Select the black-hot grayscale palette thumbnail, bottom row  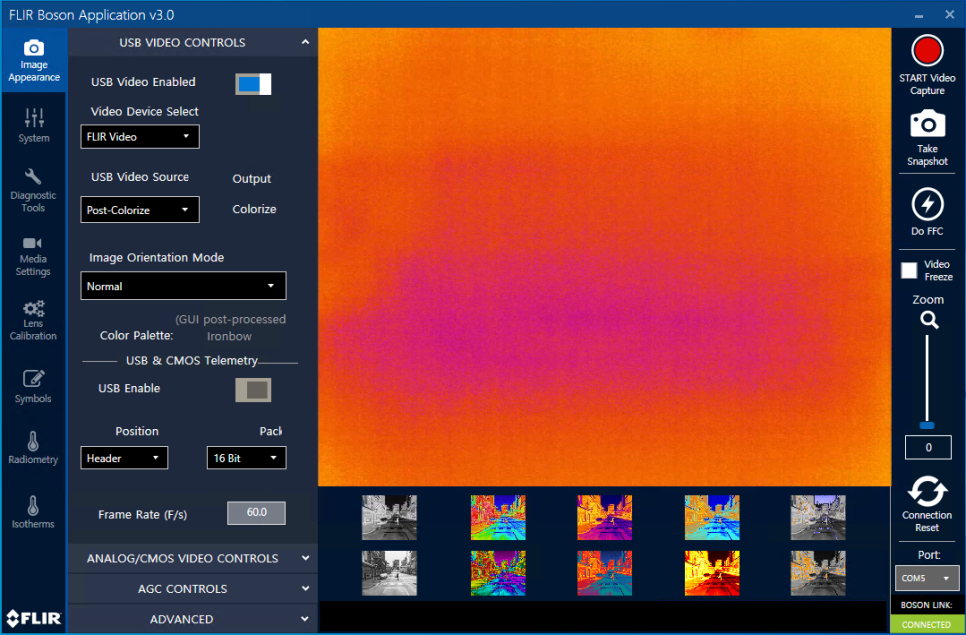[x=389, y=573]
